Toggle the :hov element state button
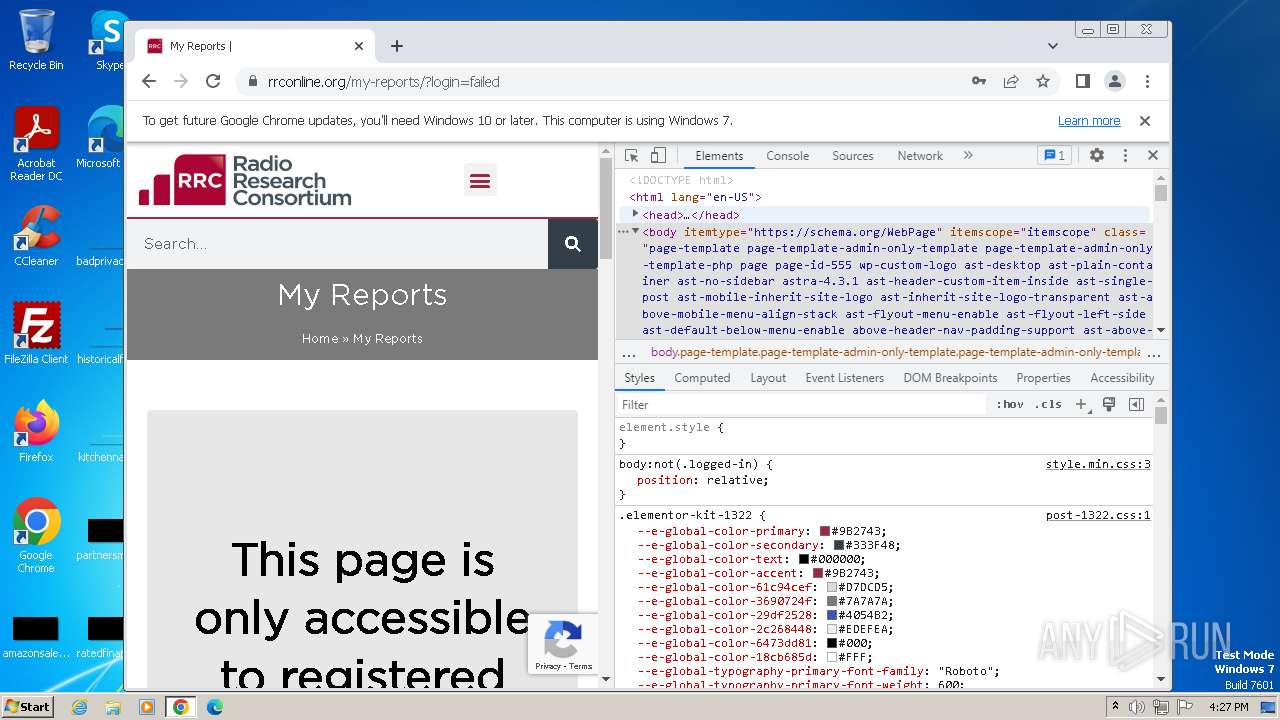Viewport: 1280px width, 720px height. coord(1010,404)
